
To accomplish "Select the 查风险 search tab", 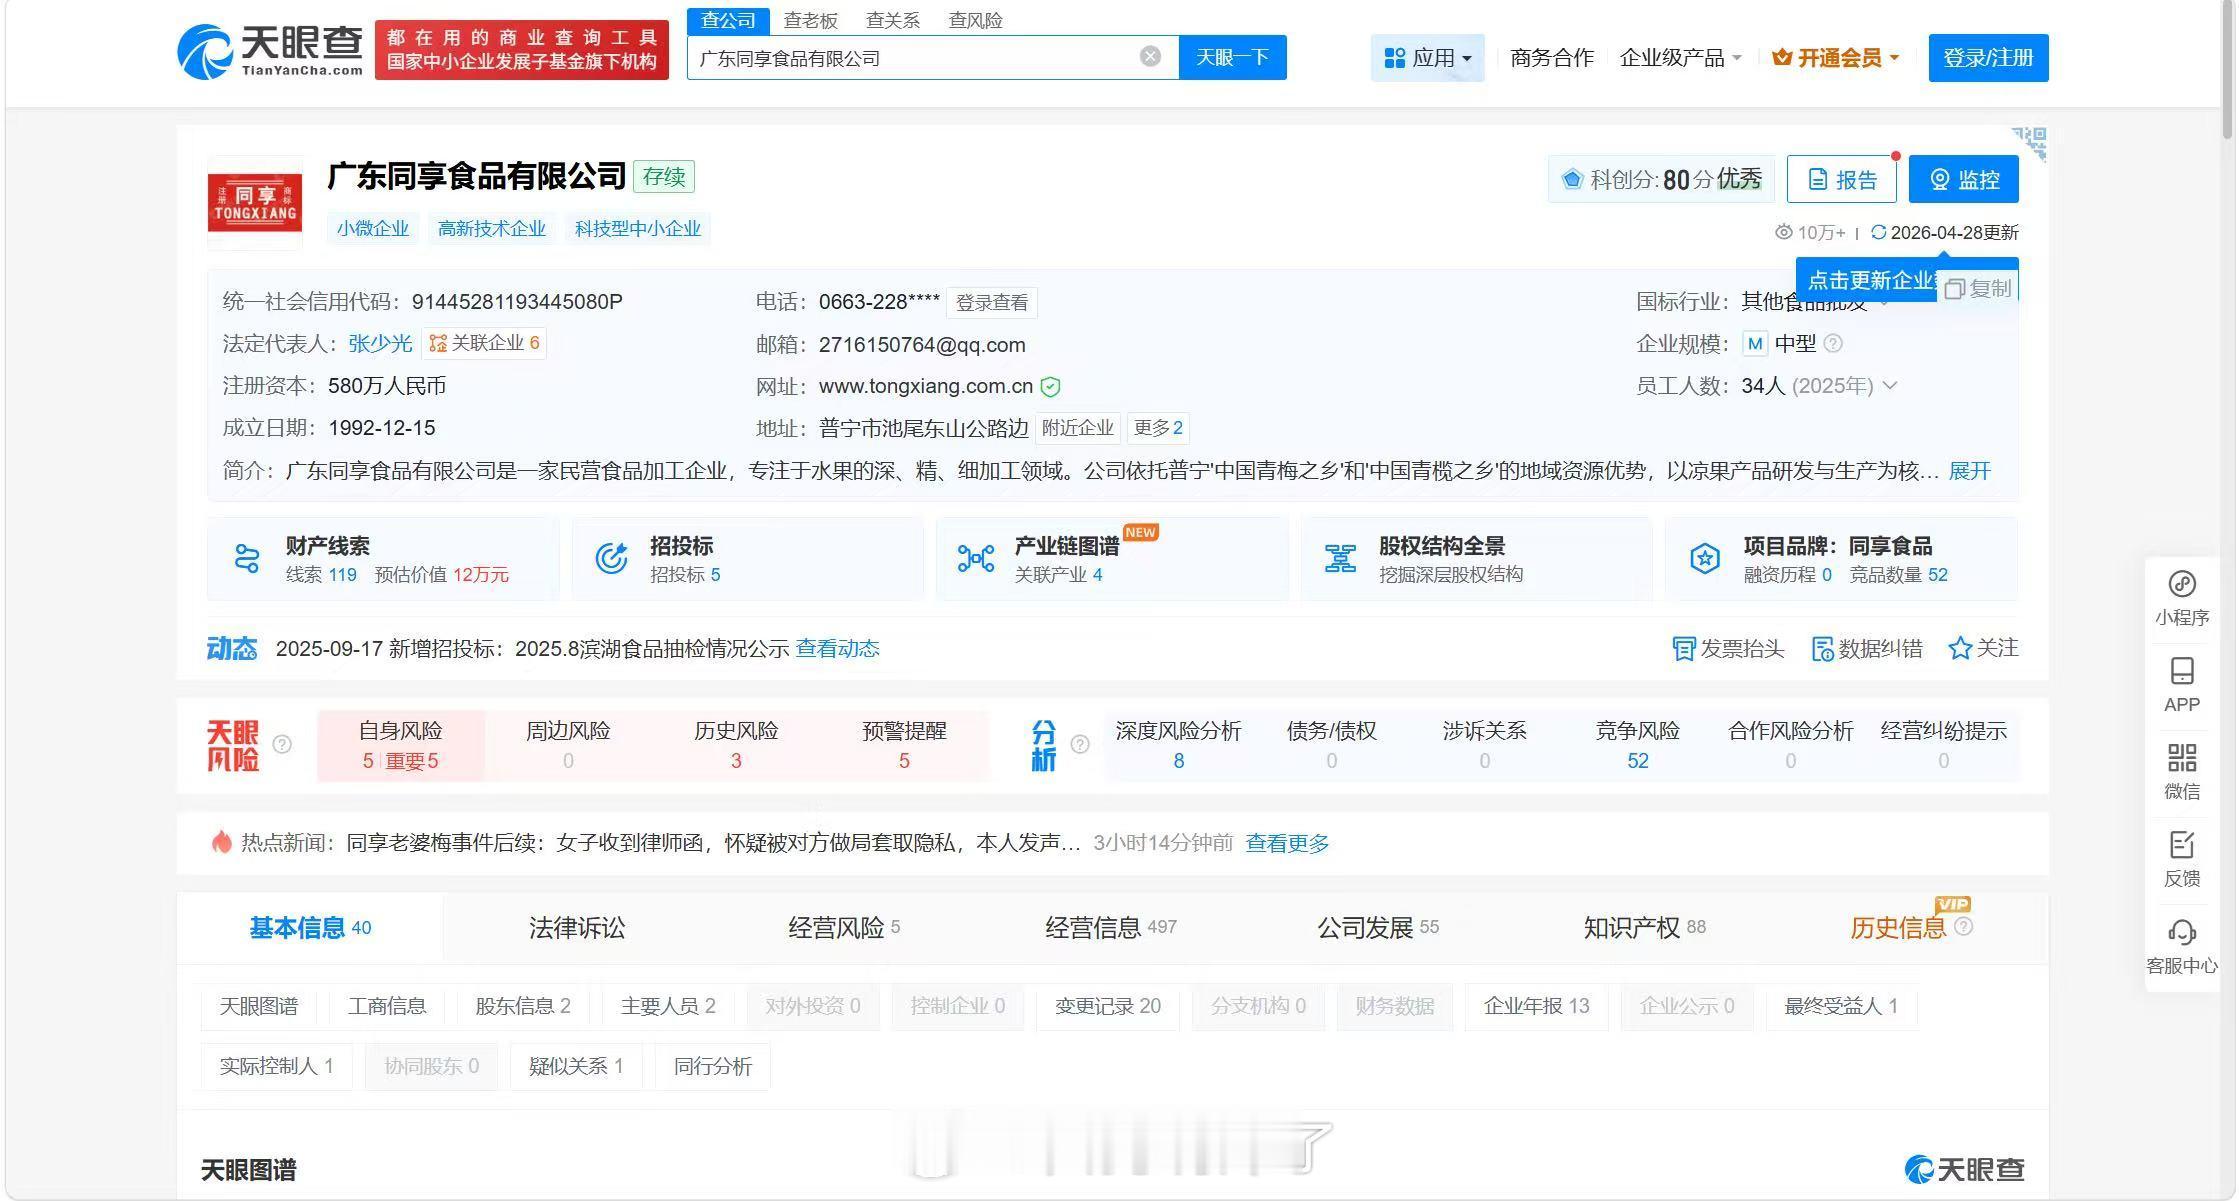I will (x=975, y=20).
